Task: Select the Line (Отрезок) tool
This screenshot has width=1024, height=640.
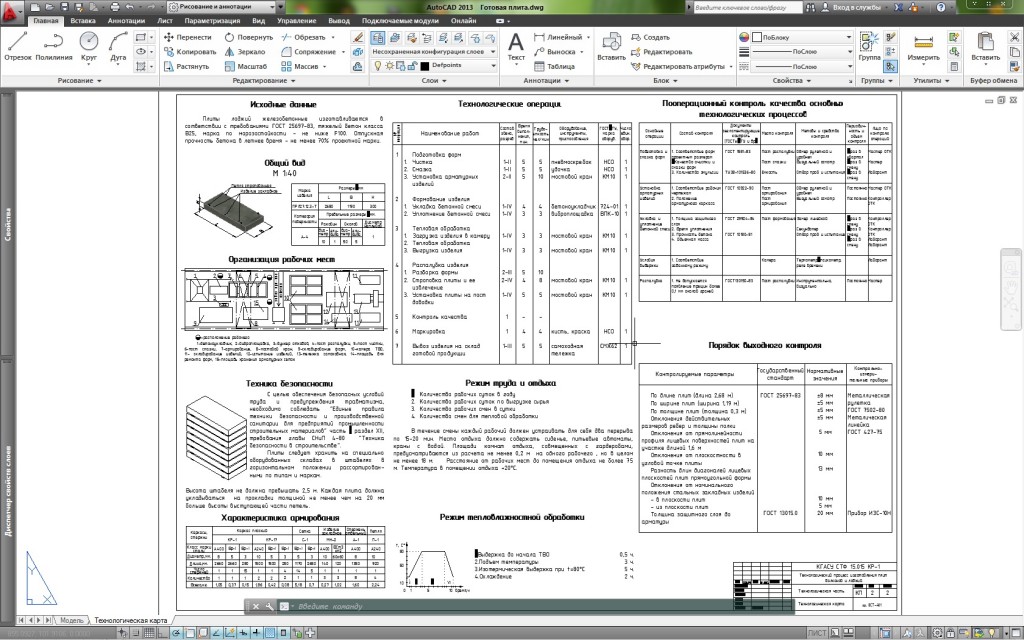Action: [18, 46]
